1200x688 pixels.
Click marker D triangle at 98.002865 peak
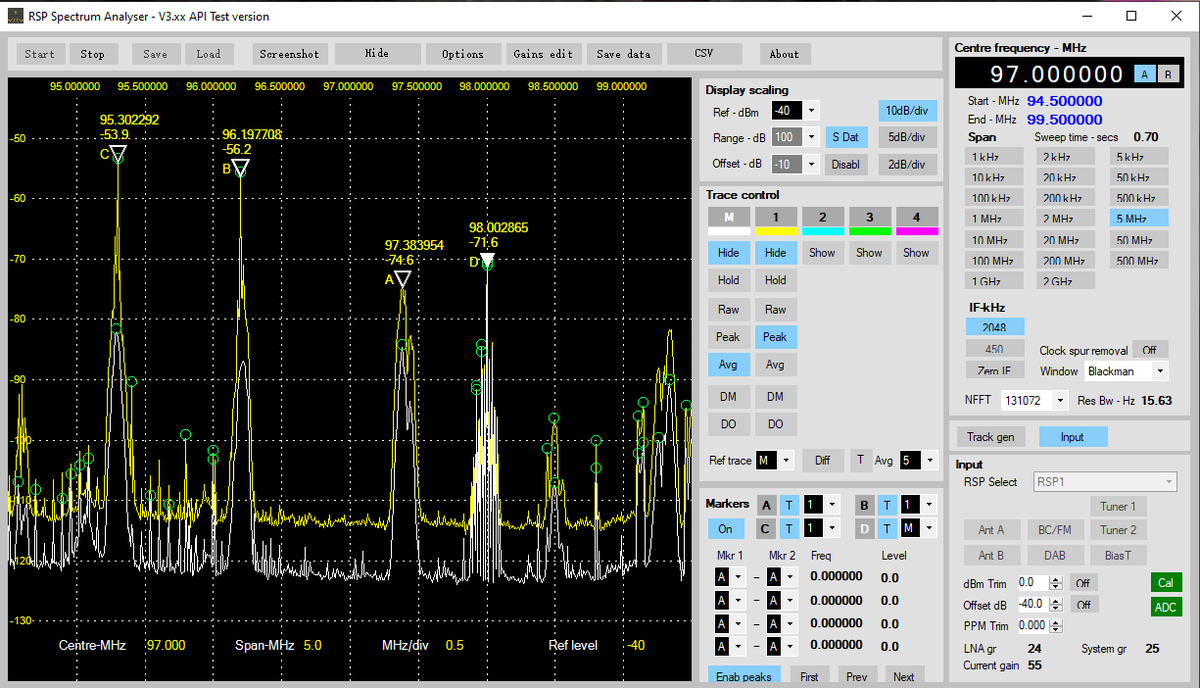point(487,261)
